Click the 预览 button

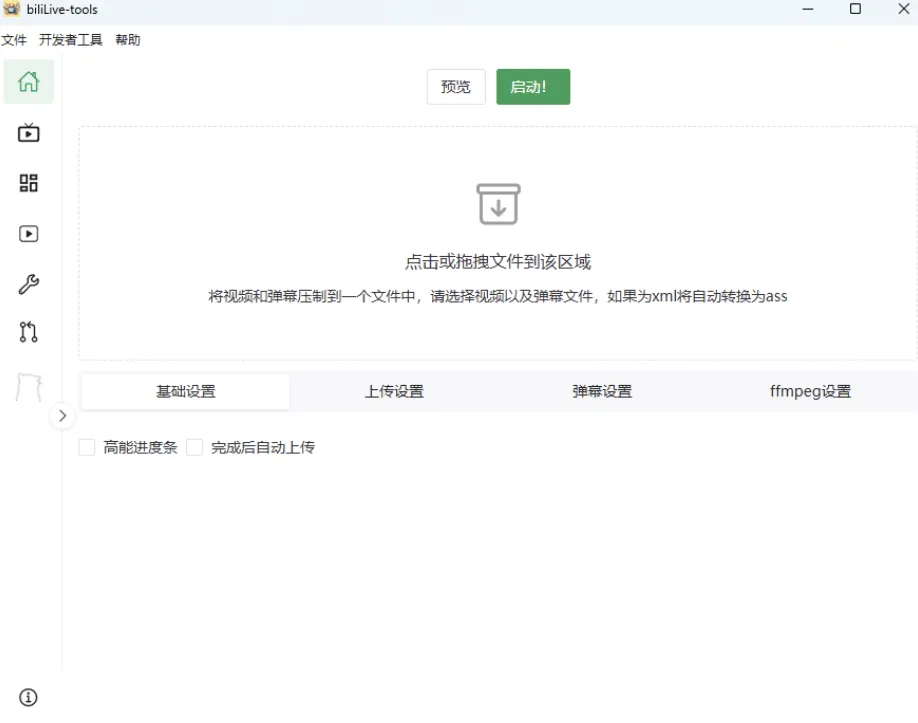point(456,87)
